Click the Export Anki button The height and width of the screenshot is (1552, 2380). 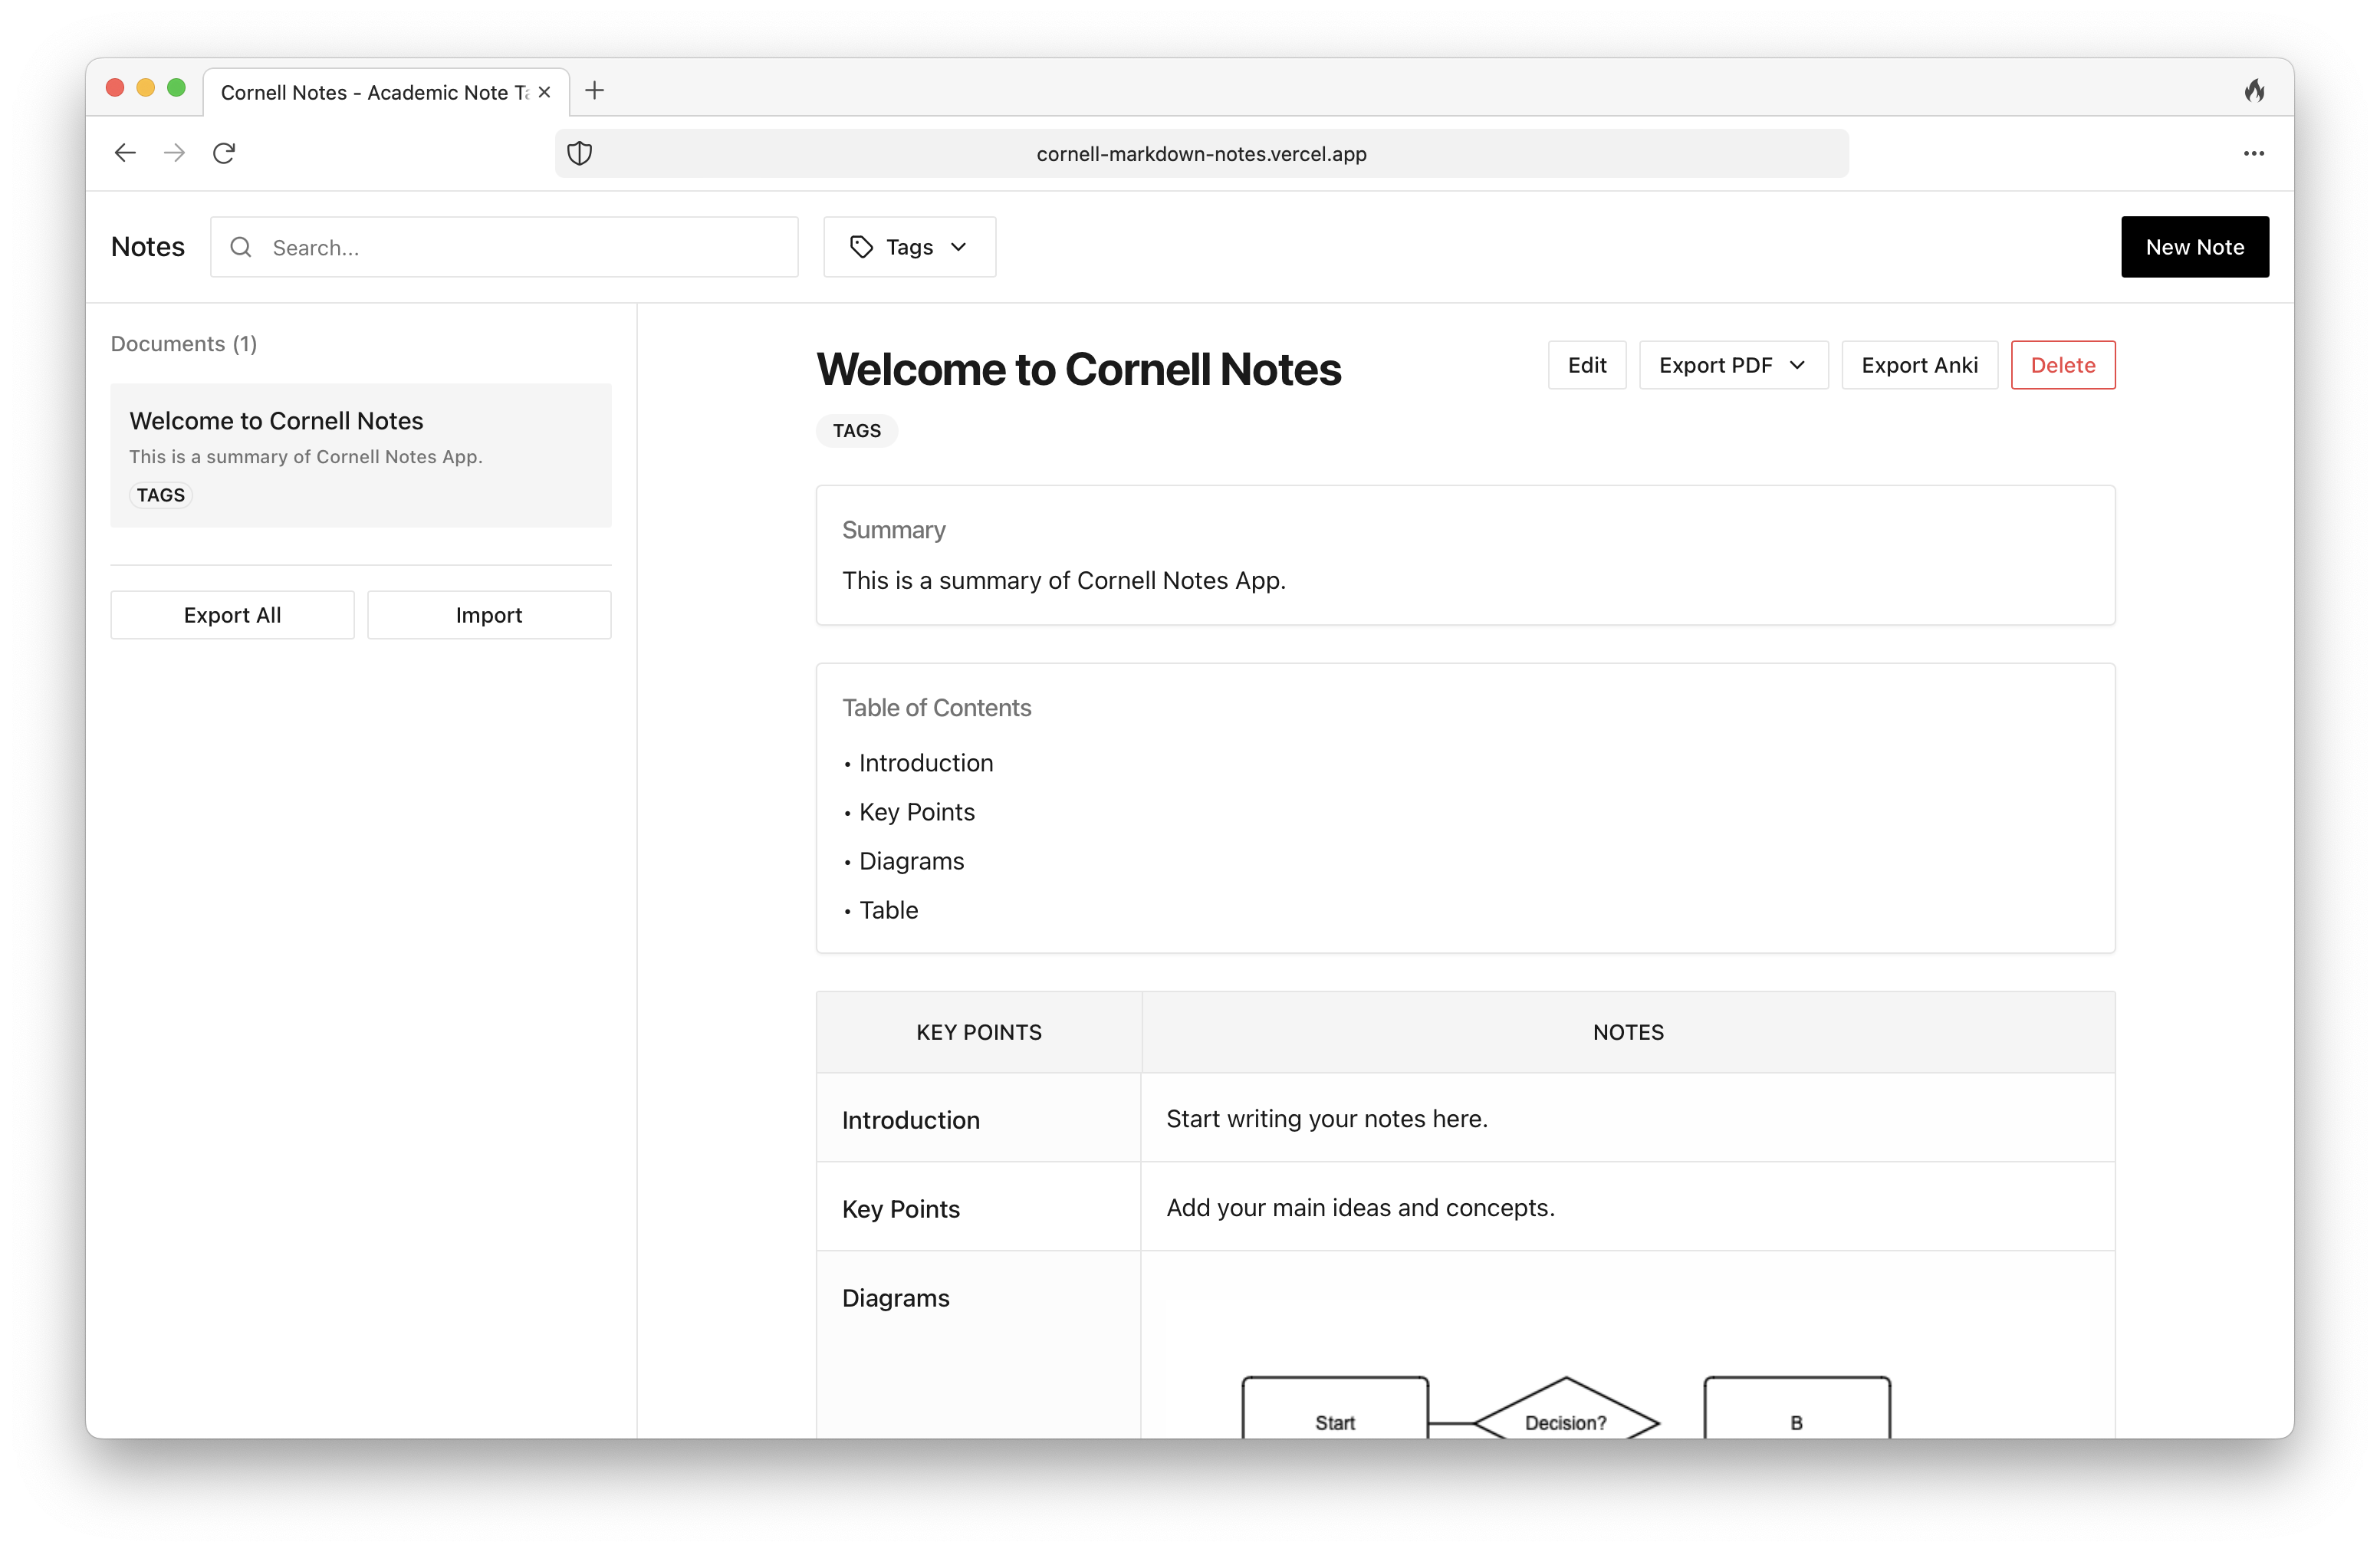(1919, 365)
